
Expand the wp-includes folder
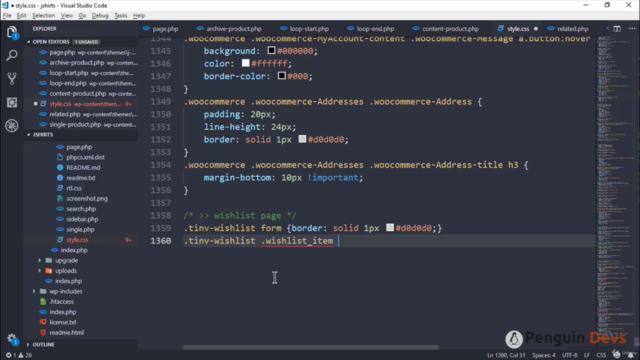click(34, 291)
